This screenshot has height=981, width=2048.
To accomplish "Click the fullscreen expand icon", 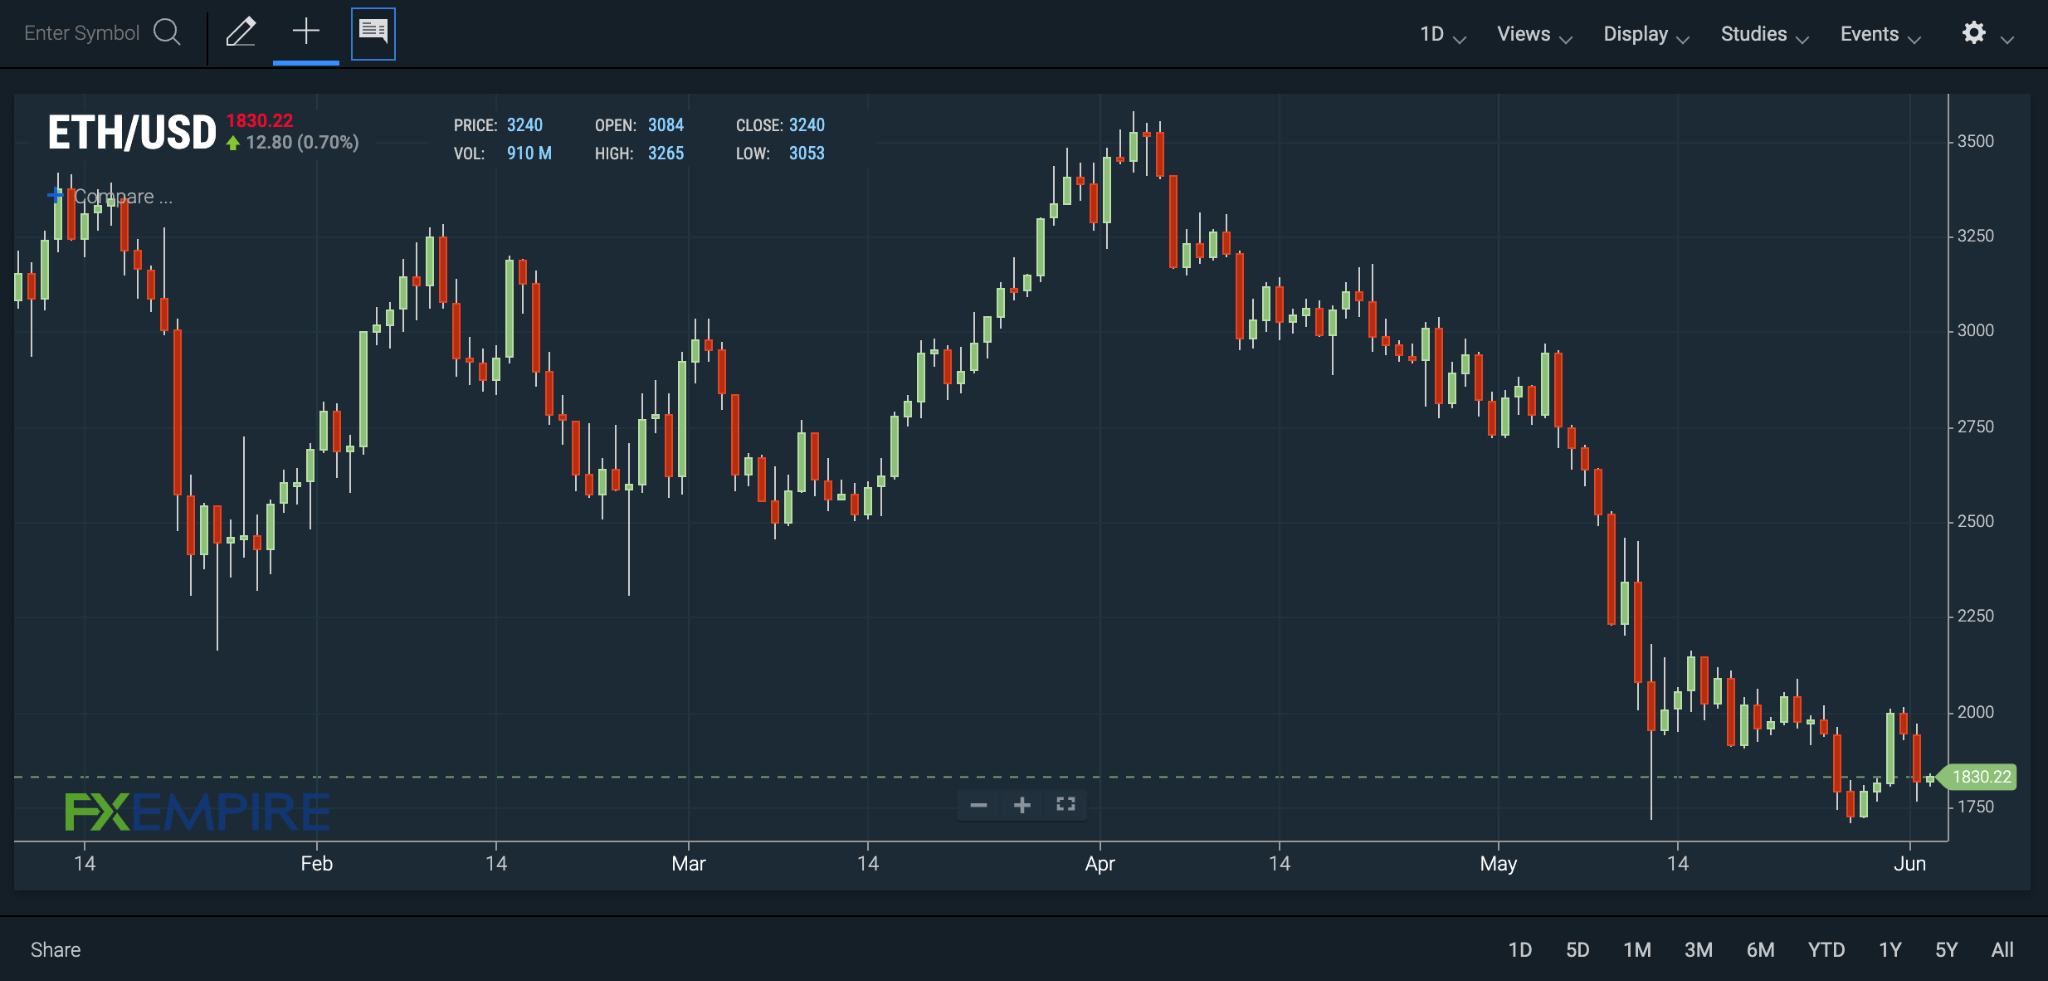I will 1066,804.
